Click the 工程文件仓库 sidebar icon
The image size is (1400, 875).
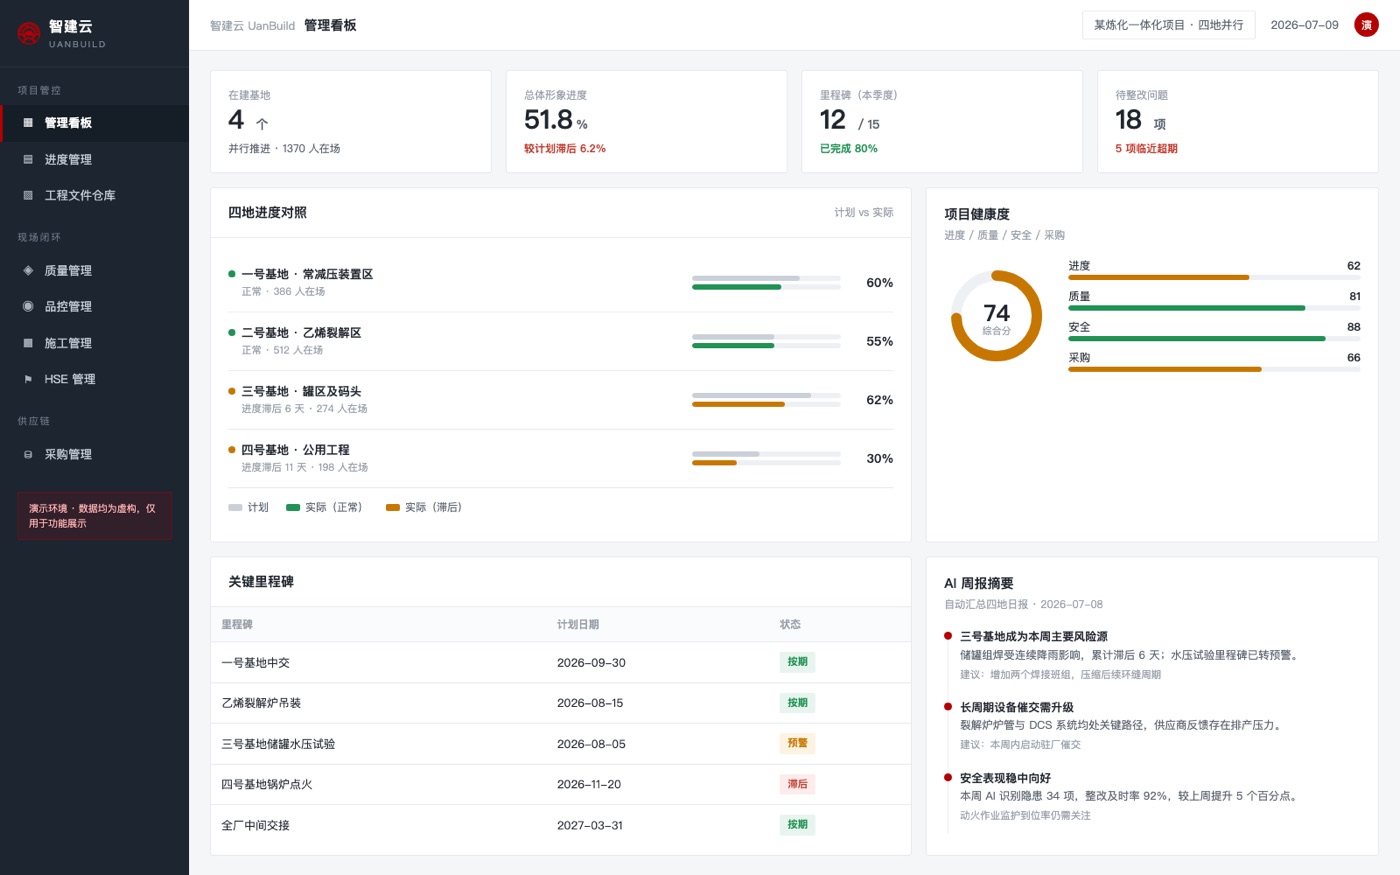point(28,195)
